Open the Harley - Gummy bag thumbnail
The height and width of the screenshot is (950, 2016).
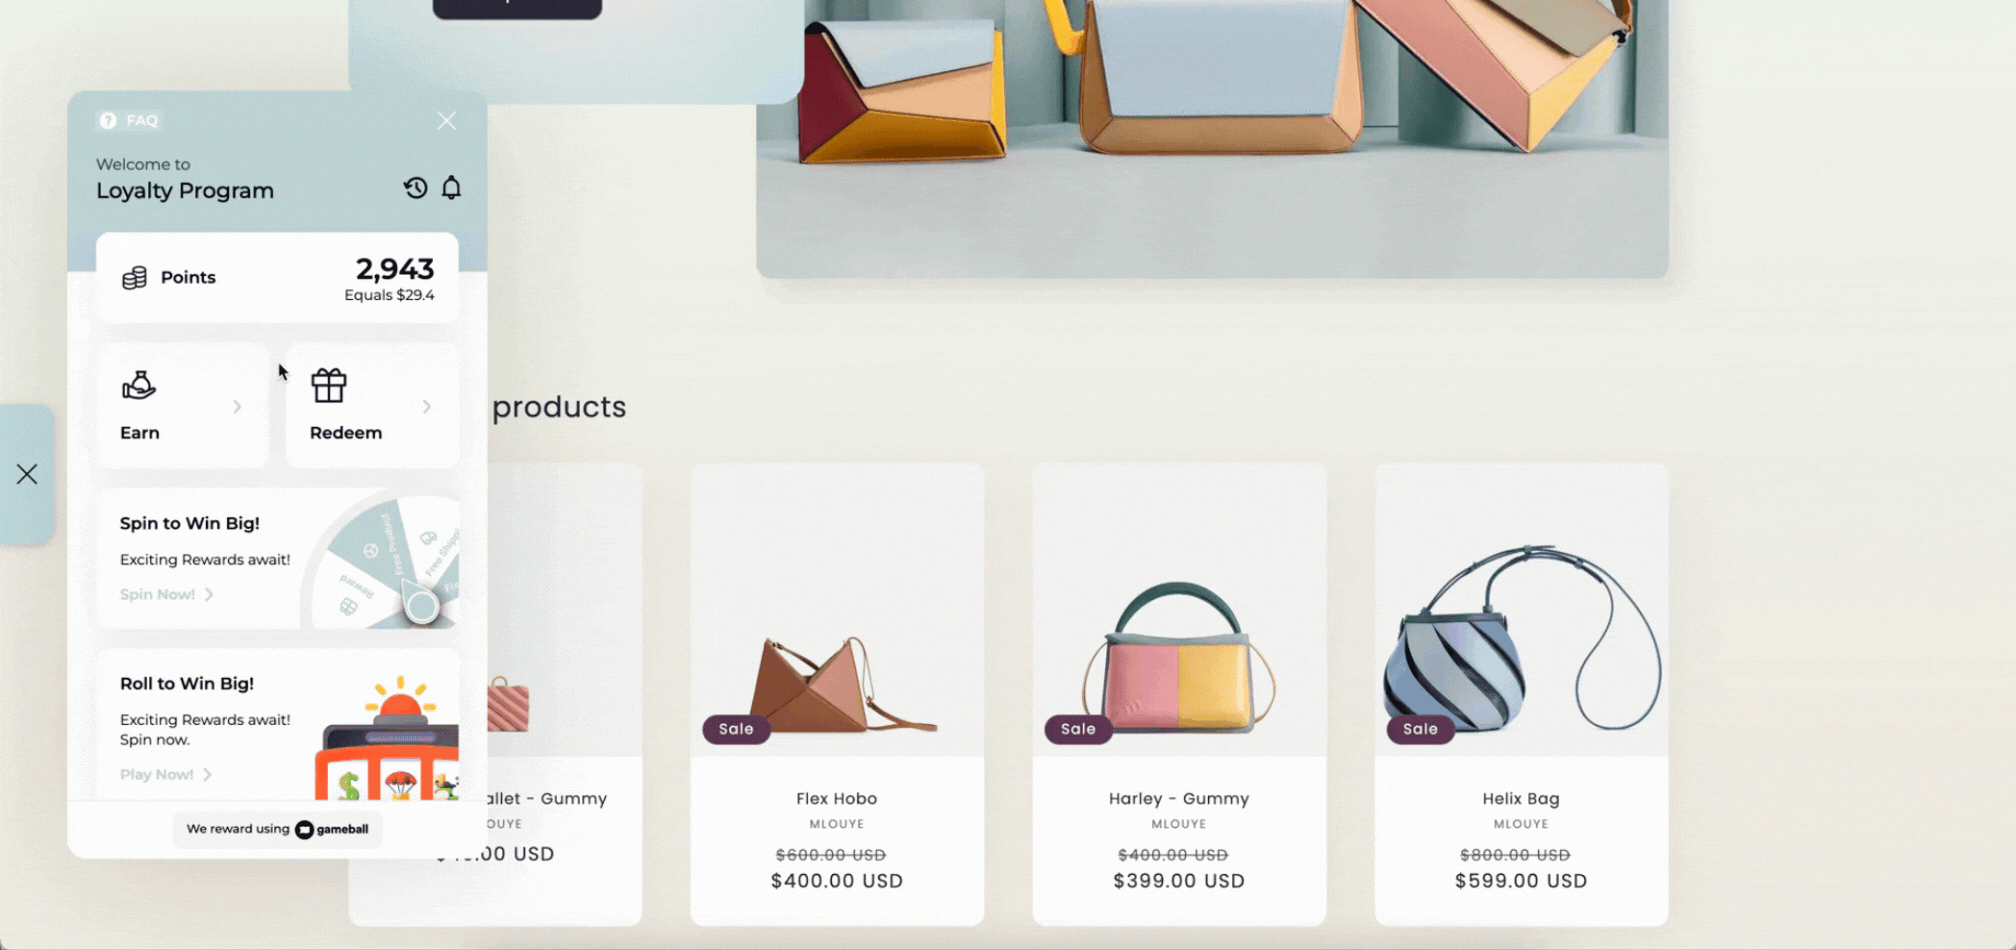pyautogui.click(x=1179, y=610)
